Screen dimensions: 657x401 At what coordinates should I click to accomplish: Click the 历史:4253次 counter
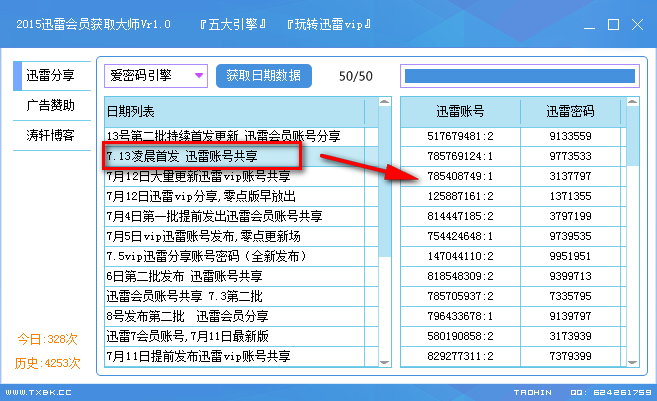47,363
